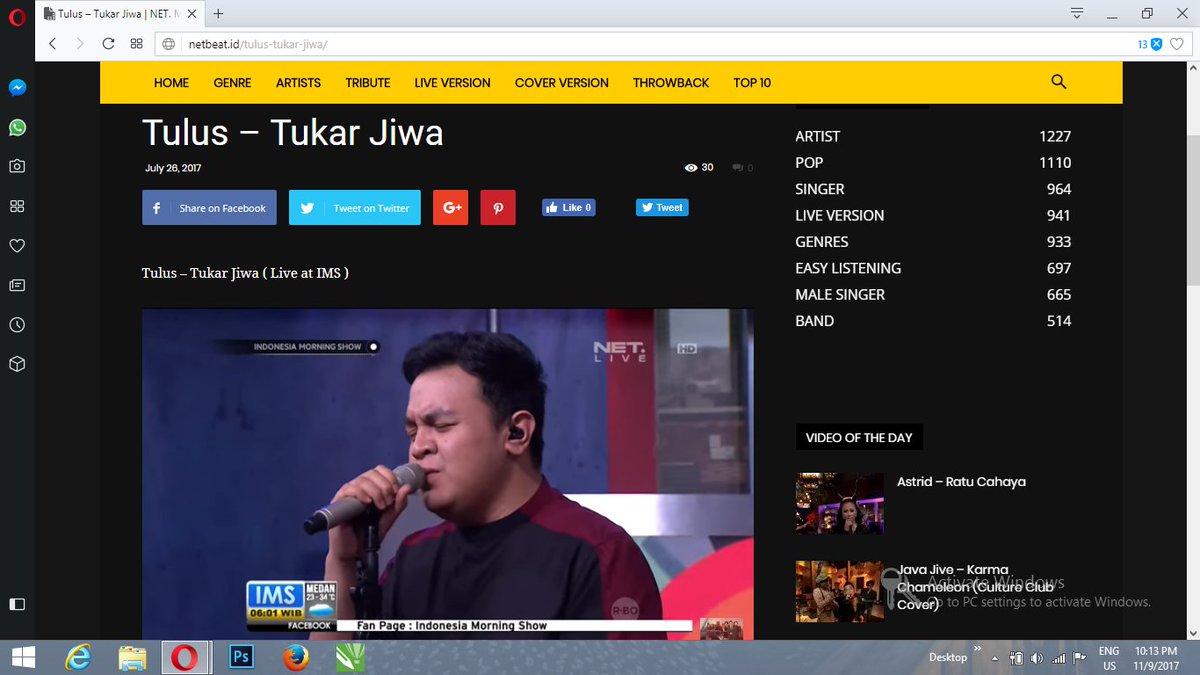Open Messenger in Opera sidebar

click(x=17, y=88)
